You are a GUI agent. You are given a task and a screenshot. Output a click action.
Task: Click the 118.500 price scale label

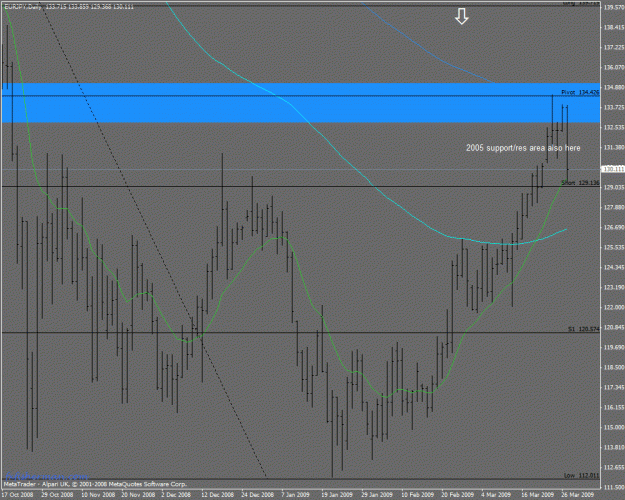click(614, 367)
